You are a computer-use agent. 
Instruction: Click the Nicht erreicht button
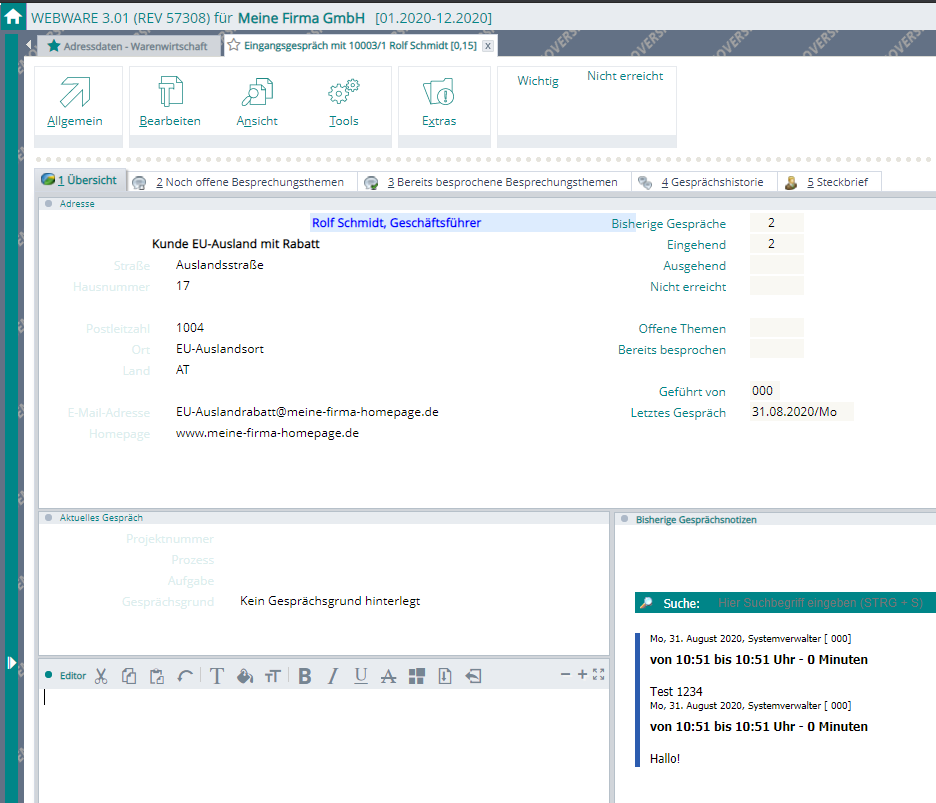(625, 76)
